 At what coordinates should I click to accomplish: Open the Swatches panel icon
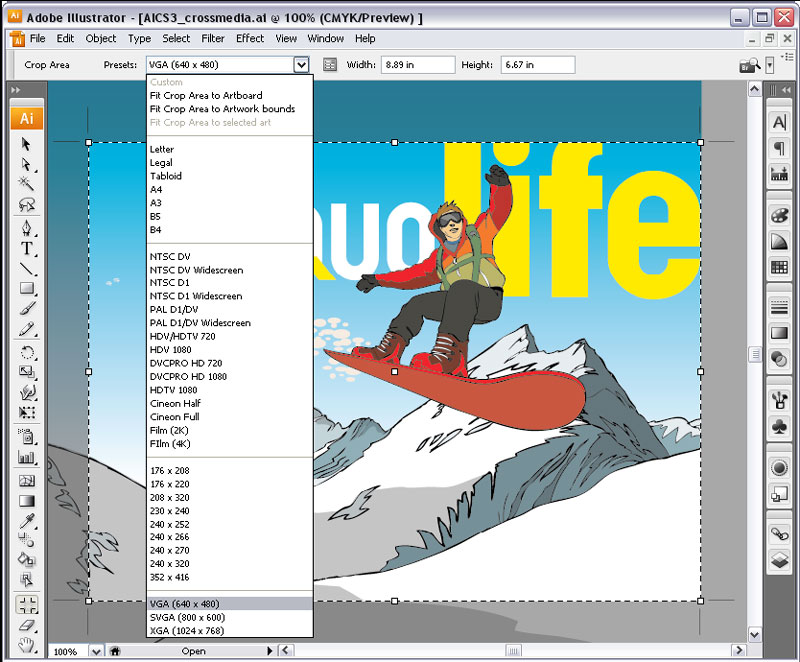[779, 267]
